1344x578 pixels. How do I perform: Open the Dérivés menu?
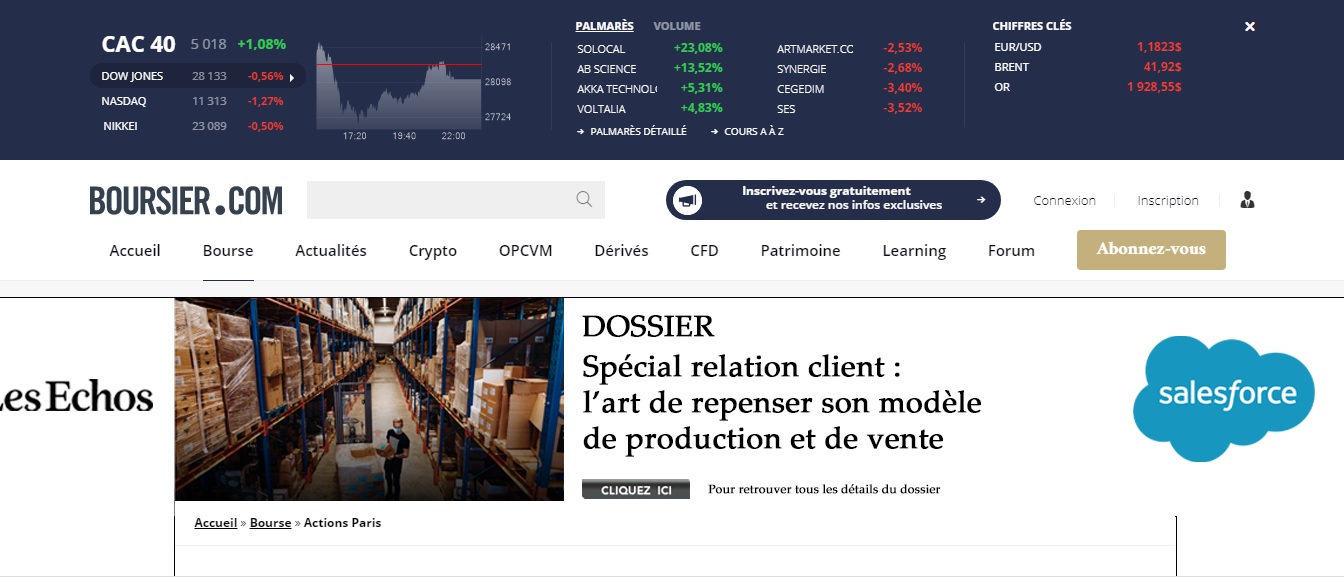point(621,251)
